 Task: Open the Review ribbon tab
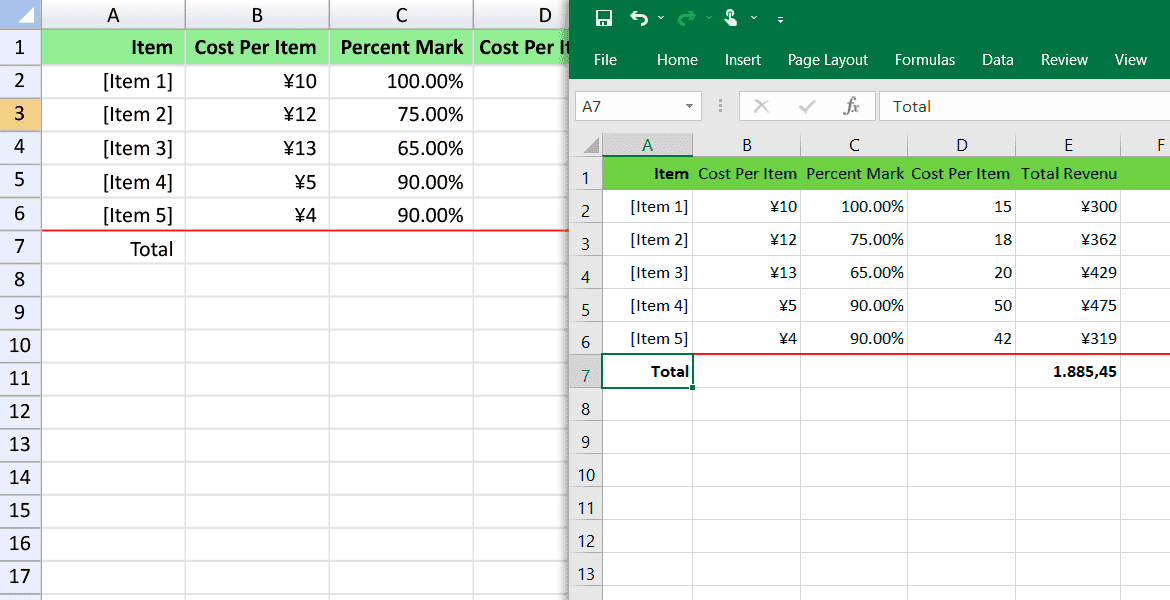click(1065, 60)
